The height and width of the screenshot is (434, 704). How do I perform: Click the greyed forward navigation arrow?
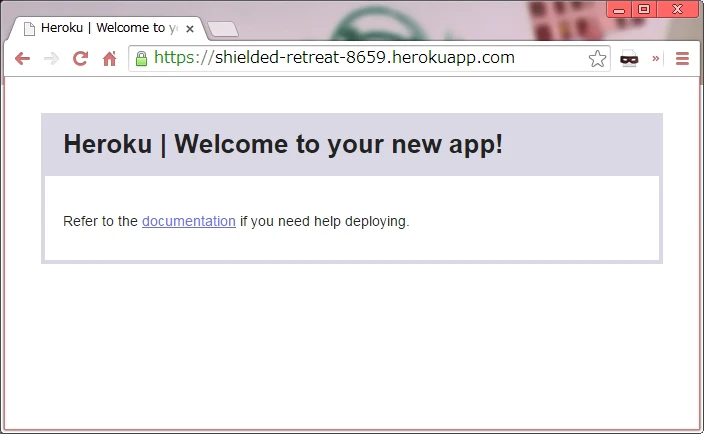pyautogui.click(x=51, y=58)
